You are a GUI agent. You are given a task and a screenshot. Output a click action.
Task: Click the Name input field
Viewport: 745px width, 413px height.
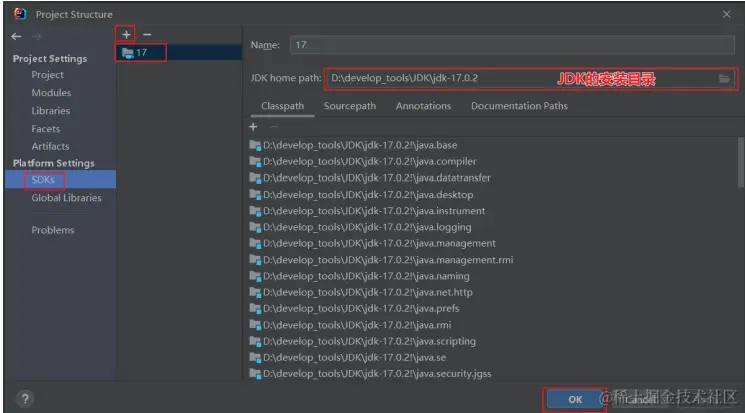tap(512, 45)
